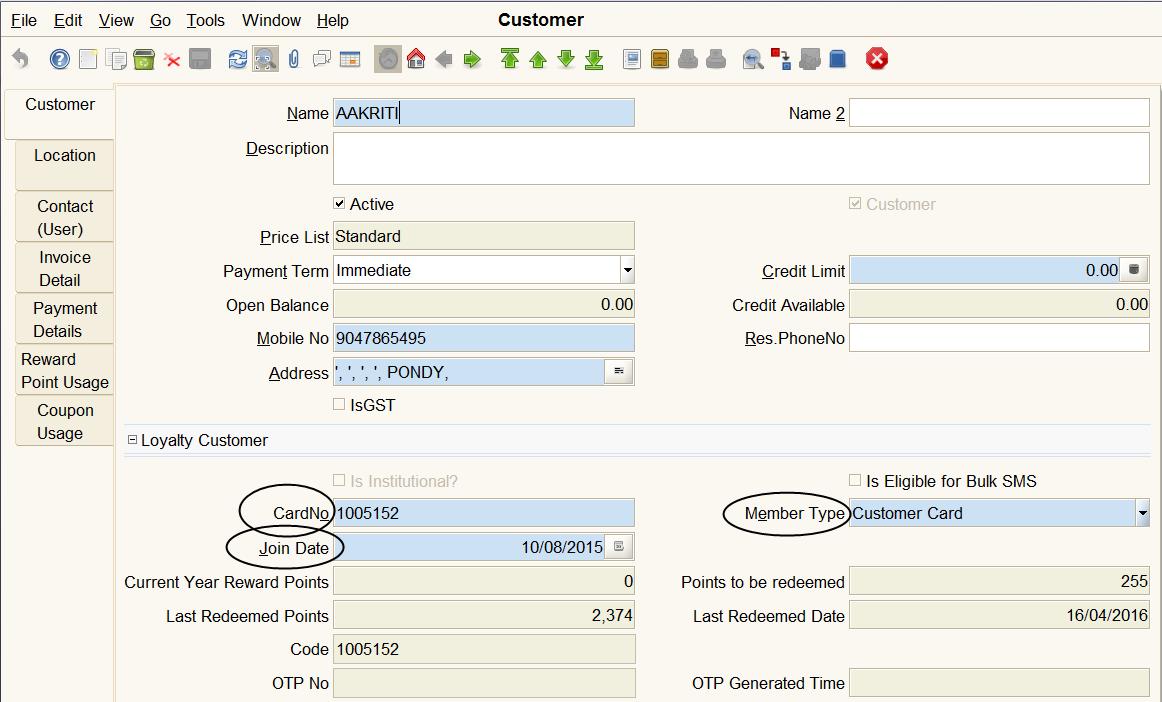The width and height of the screenshot is (1162, 702).
Task: Open the File menu
Action: tap(24, 21)
